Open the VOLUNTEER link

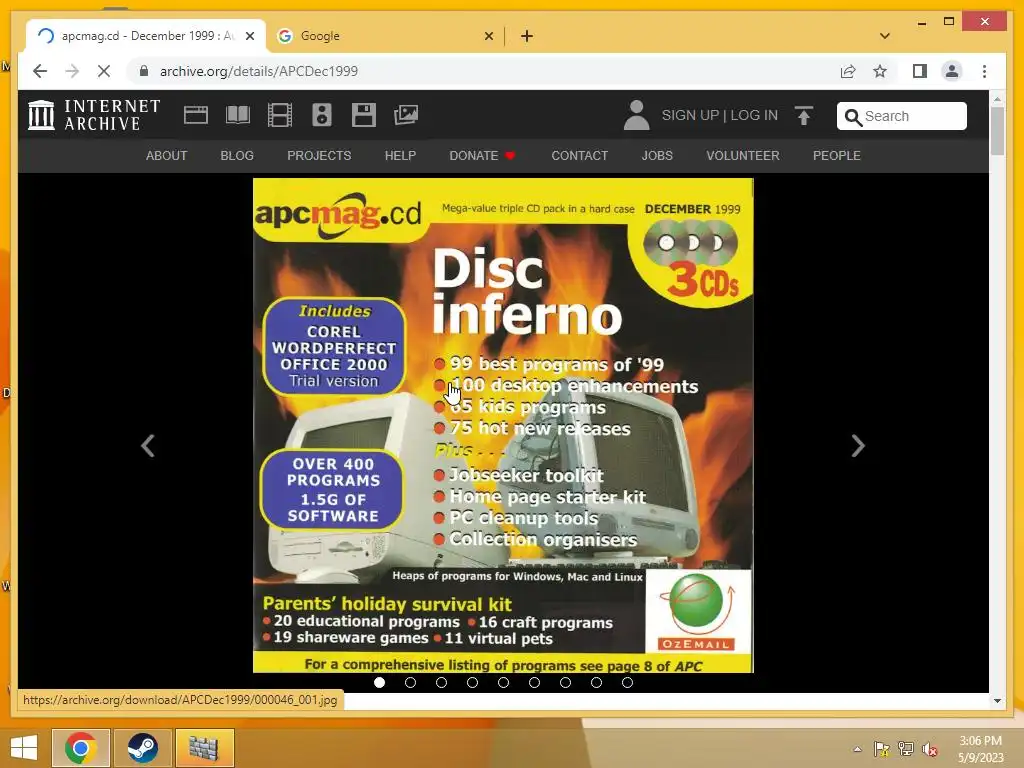pos(743,155)
